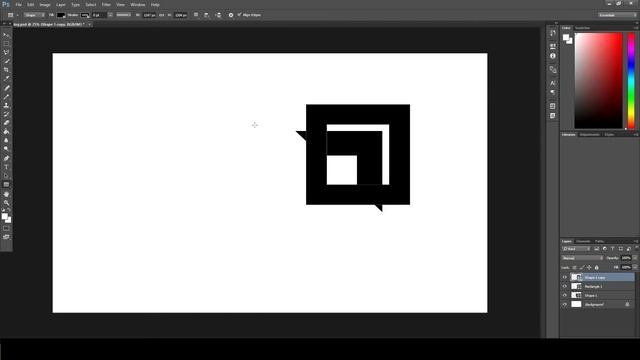Viewport: 640px width, 360px height.
Task: Open the stroke type line dropdown
Action: coord(123,15)
